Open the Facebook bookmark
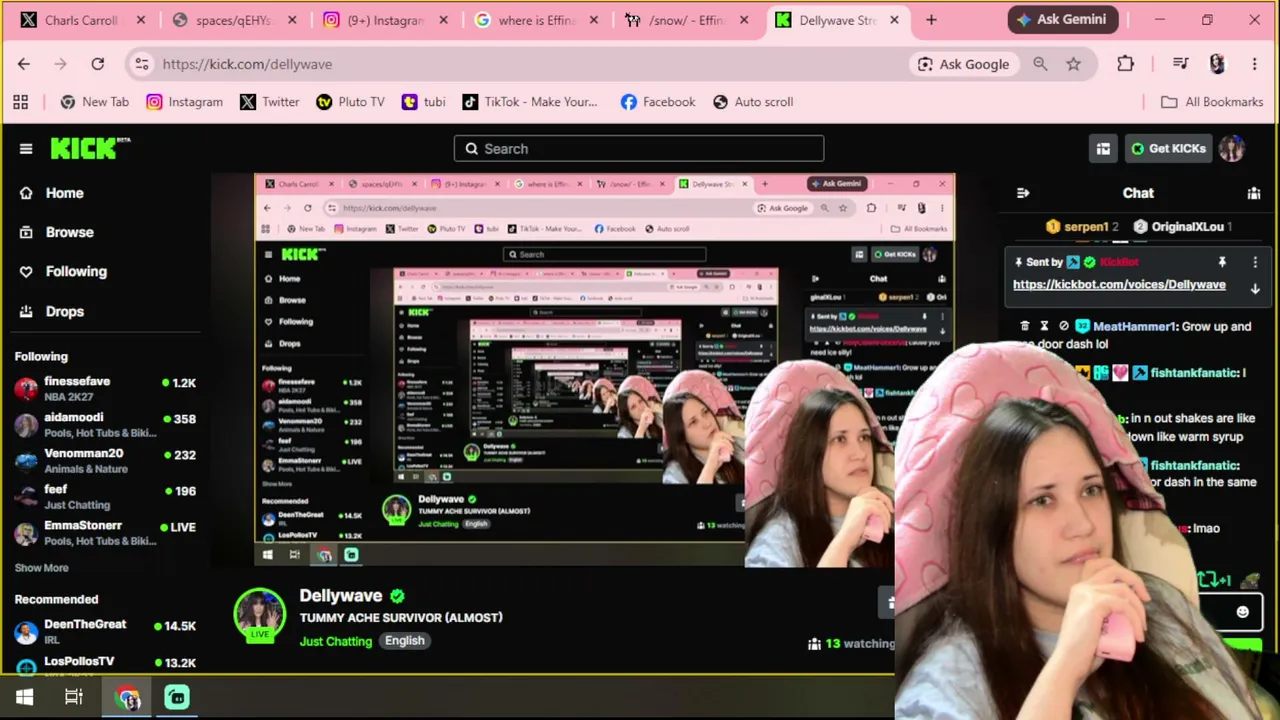This screenshot has width=1280, height=720. coord(658,102)
